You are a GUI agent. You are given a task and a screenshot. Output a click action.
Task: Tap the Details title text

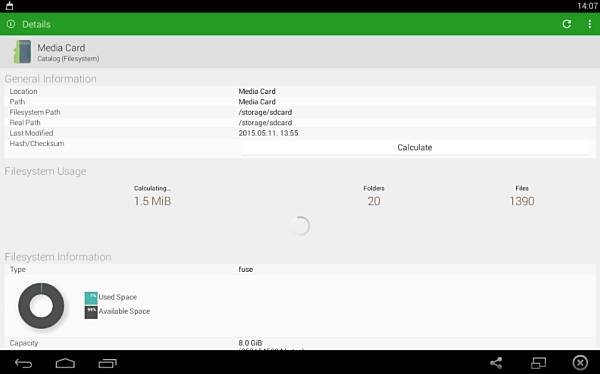[36, 24]
